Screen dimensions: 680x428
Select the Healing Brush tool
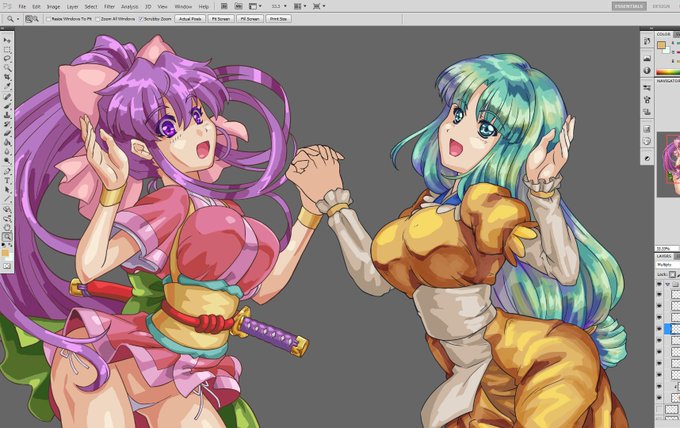point(7,97)
